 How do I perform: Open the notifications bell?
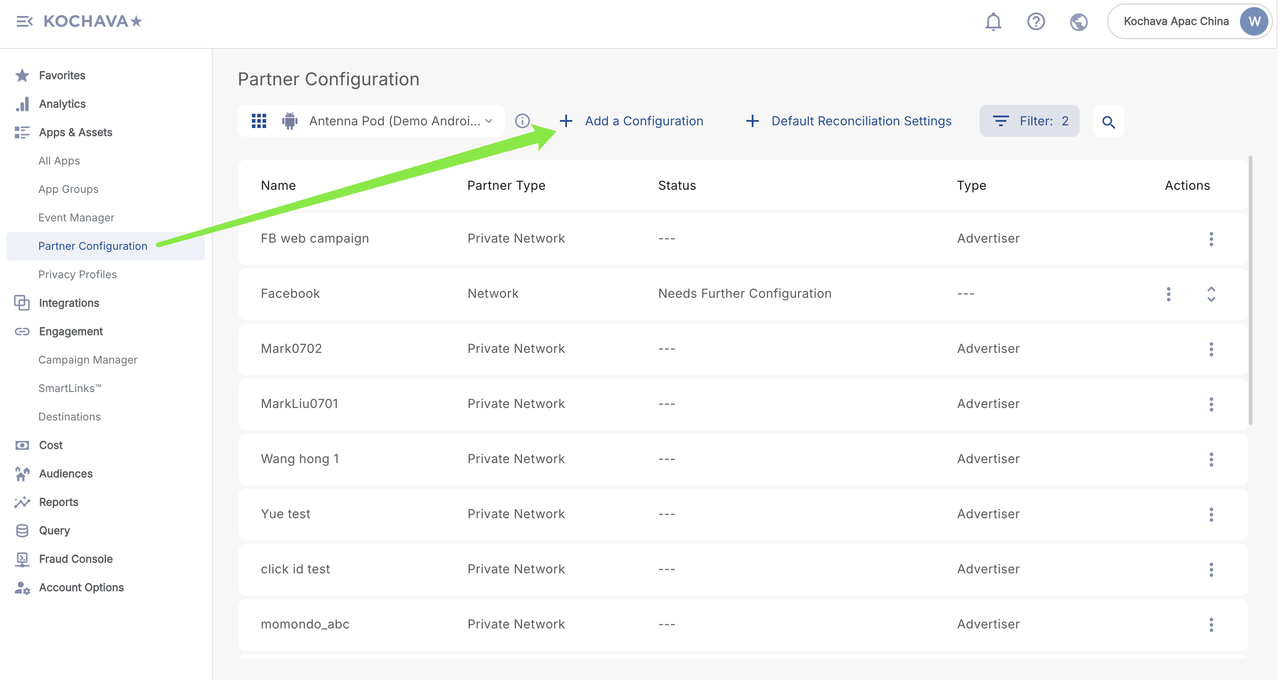(993, 22)
